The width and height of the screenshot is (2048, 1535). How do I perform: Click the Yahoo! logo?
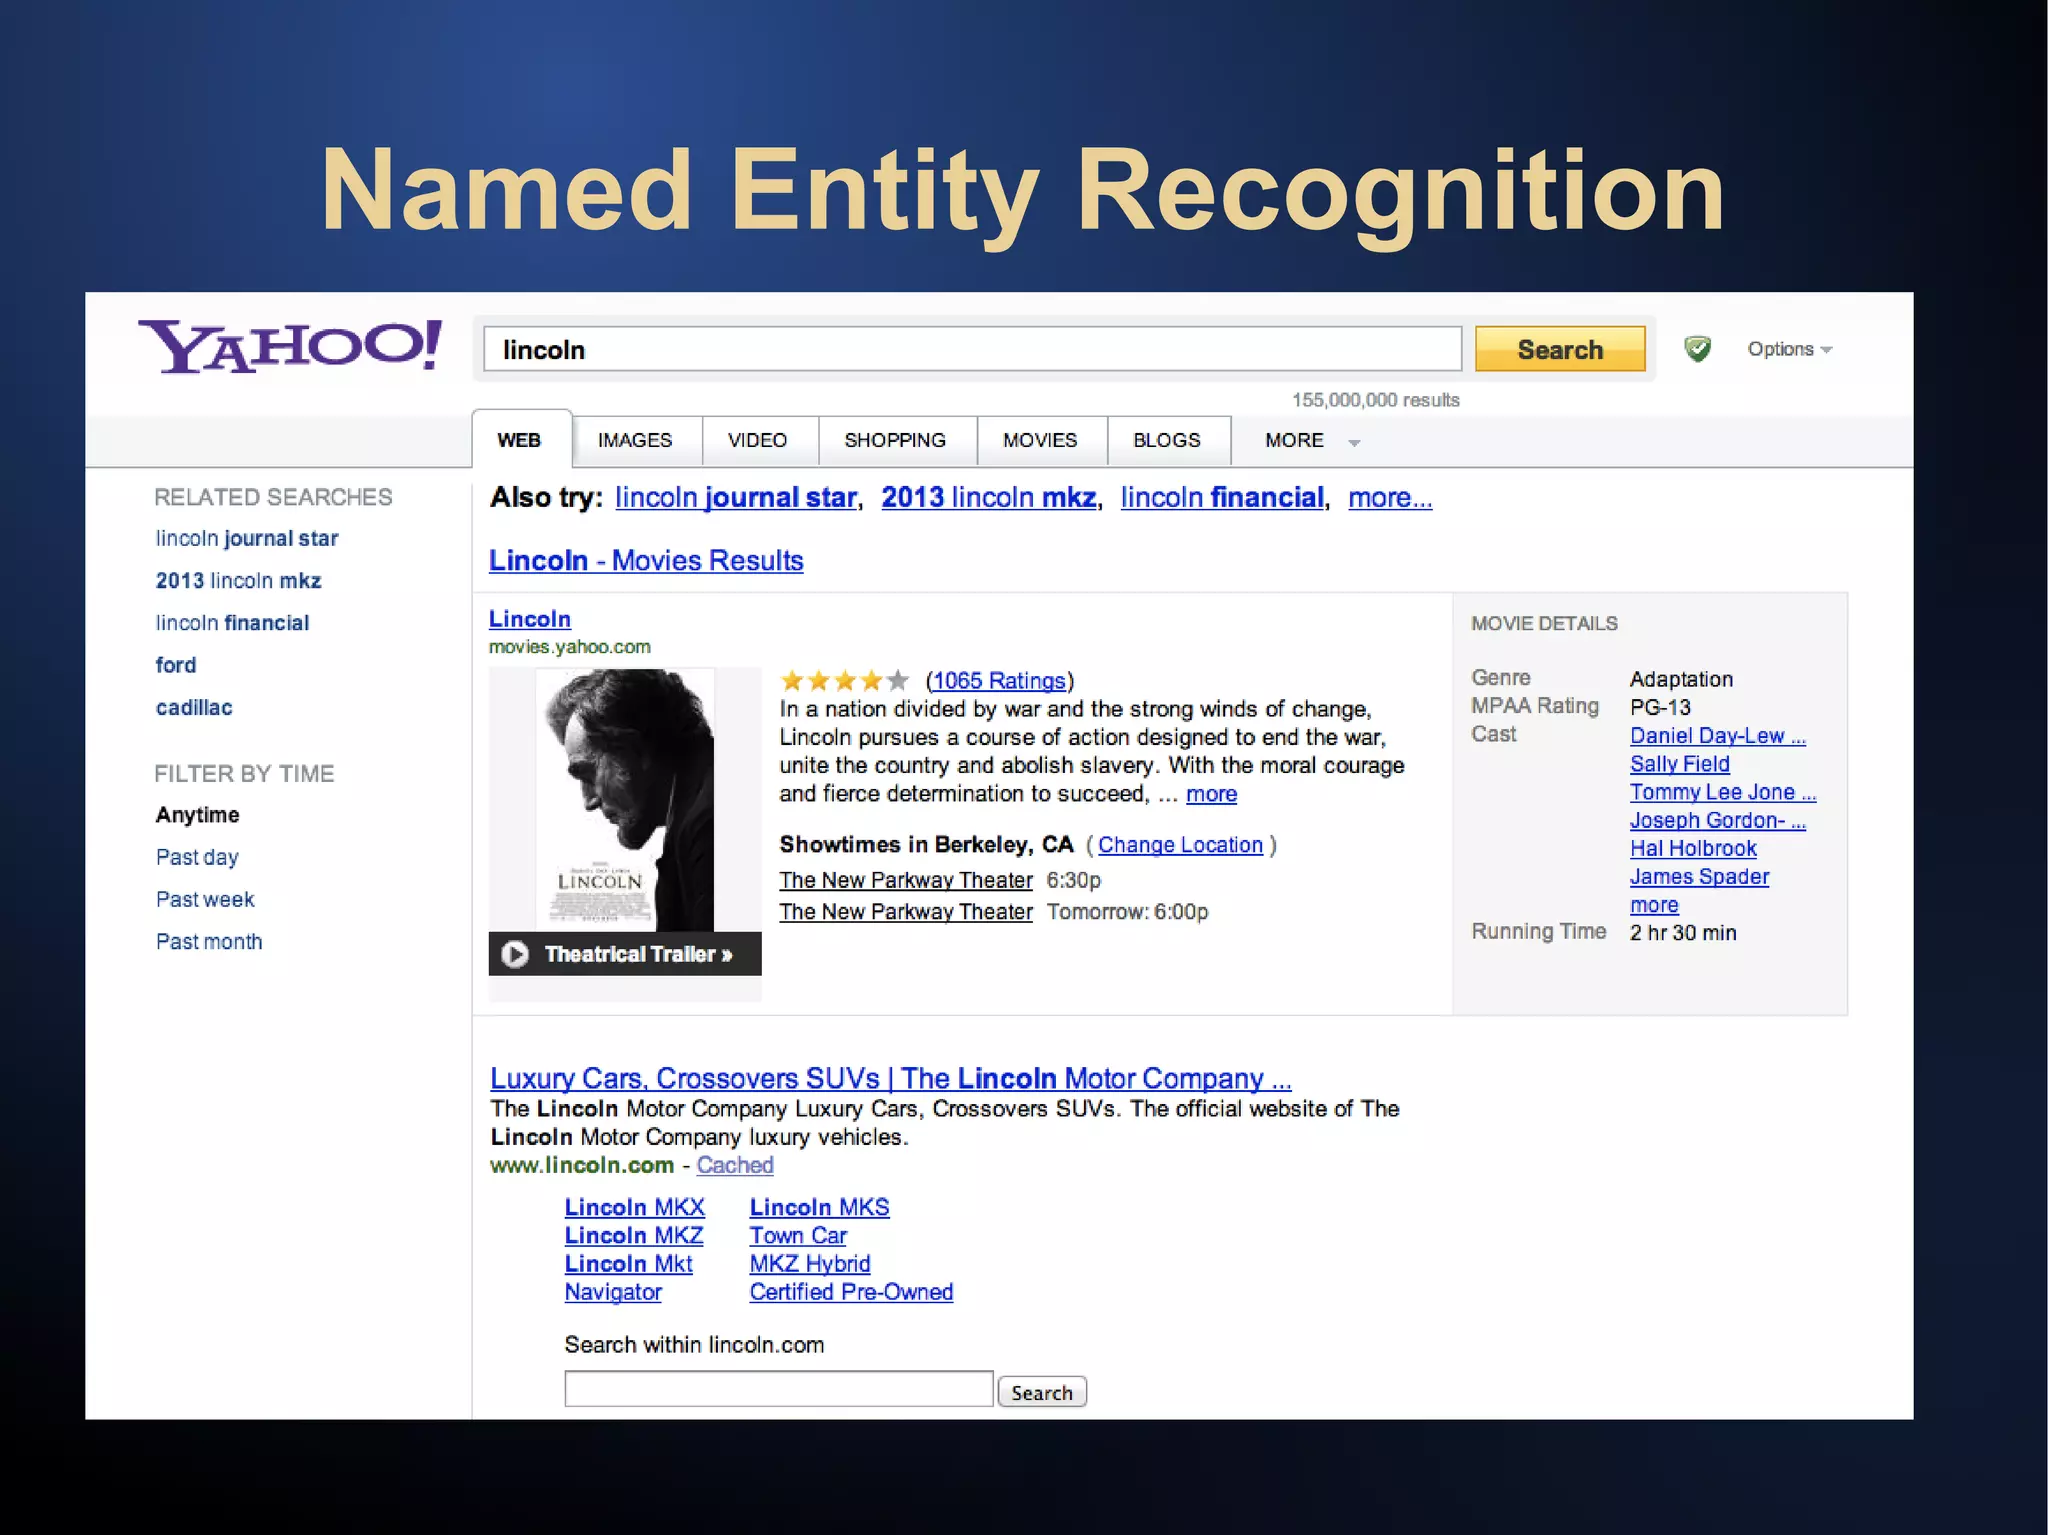290,346
